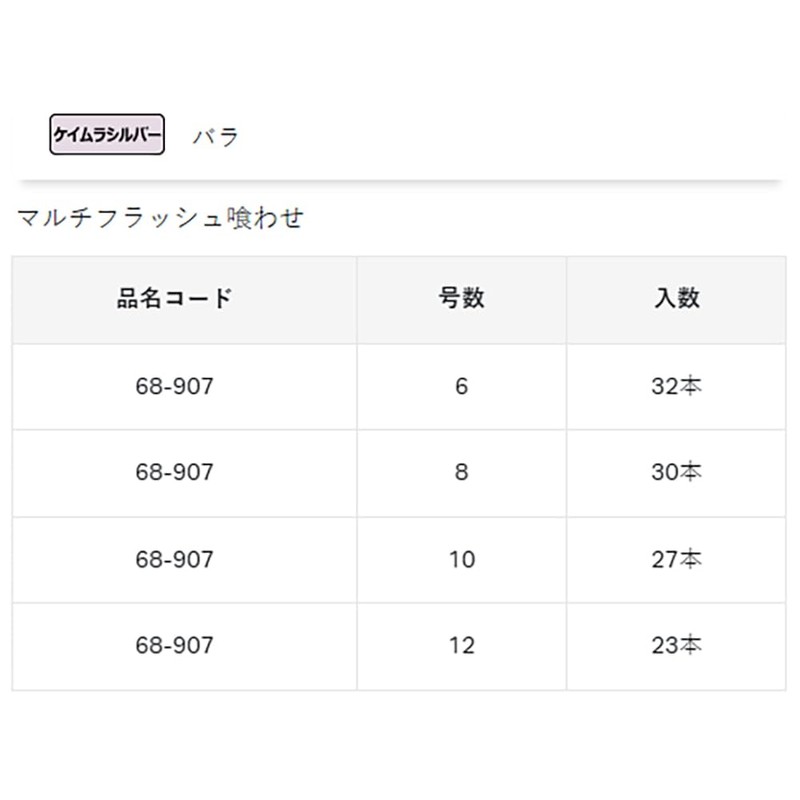The width and height of the screenshot is (800, 800).
Task: Click the 号数 column header
Action: click(x=461, y=298)
